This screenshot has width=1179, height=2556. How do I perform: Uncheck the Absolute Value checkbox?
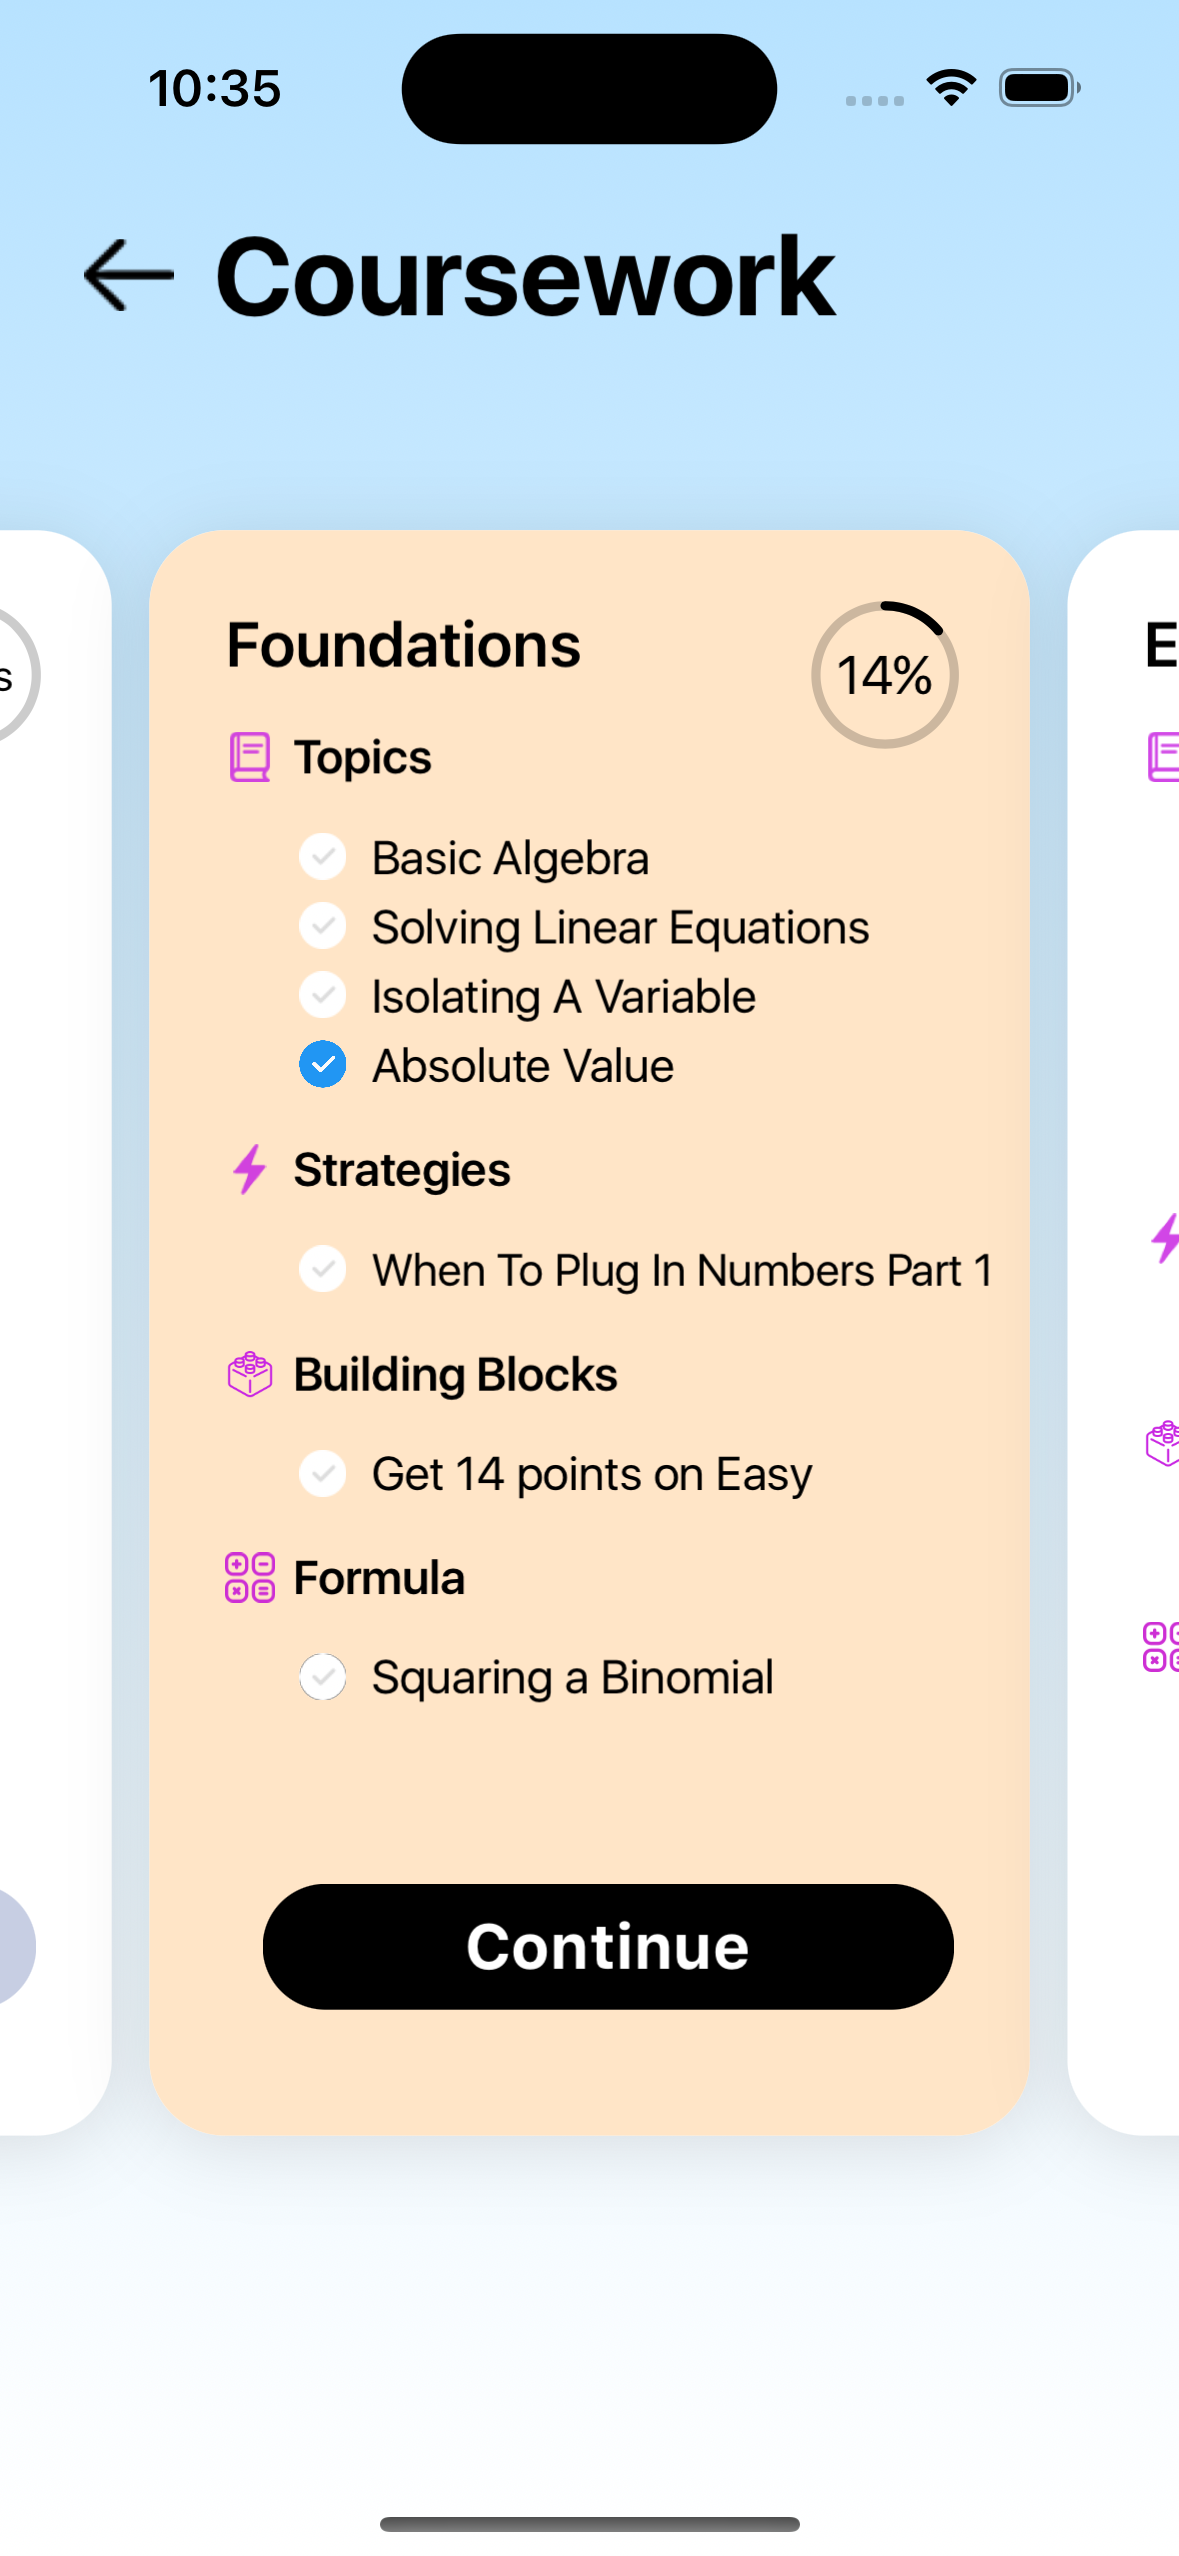click(x=323, y=1064)
